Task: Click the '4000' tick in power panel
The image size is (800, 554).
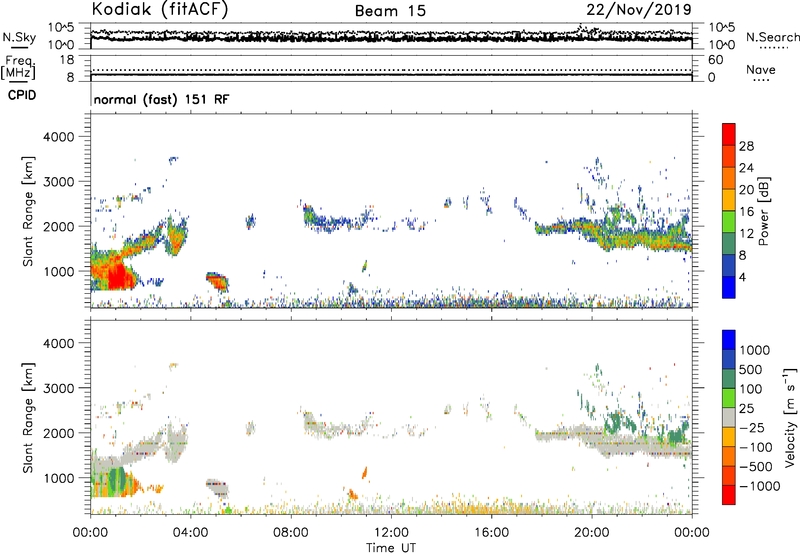Action: click(59, 137)
